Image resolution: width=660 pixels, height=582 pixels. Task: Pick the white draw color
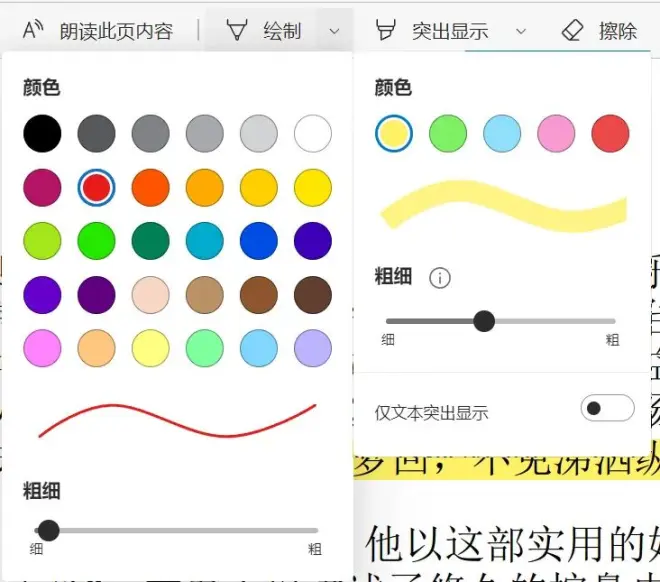[x=313, y=133]
